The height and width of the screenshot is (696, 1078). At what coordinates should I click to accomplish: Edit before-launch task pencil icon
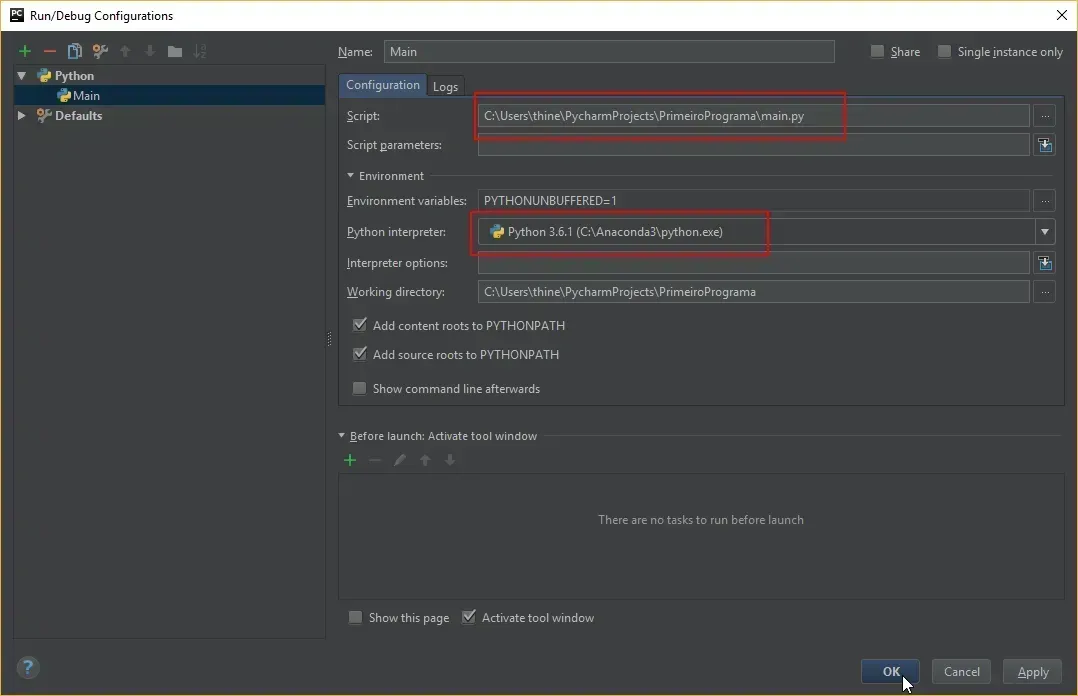tap(399, 460)
